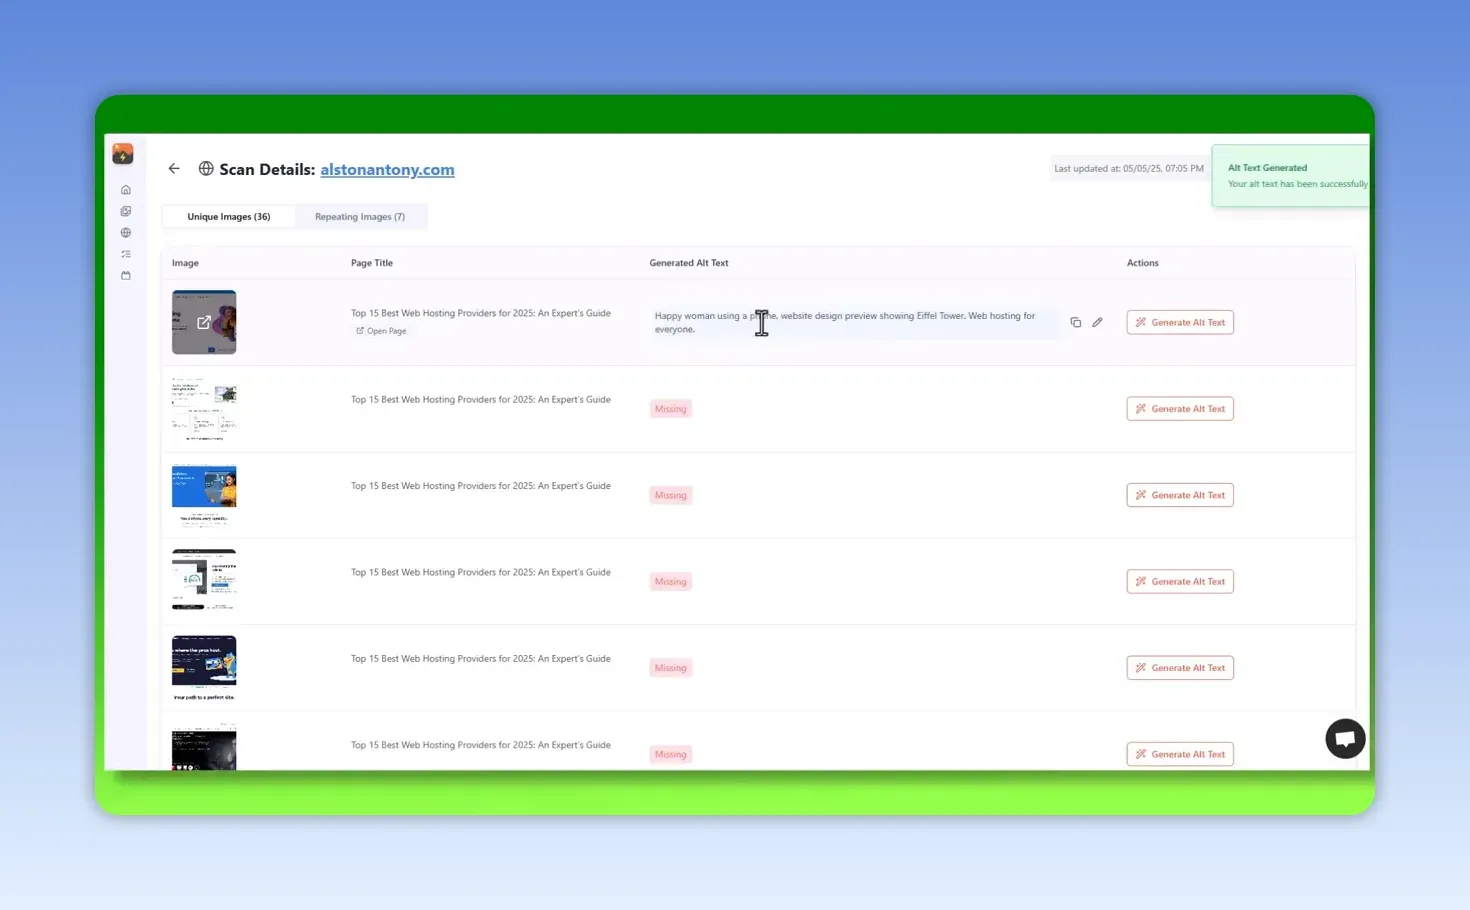Open the Home icon in sidebar
1470x910 pixels.
[x=126, y=190]
